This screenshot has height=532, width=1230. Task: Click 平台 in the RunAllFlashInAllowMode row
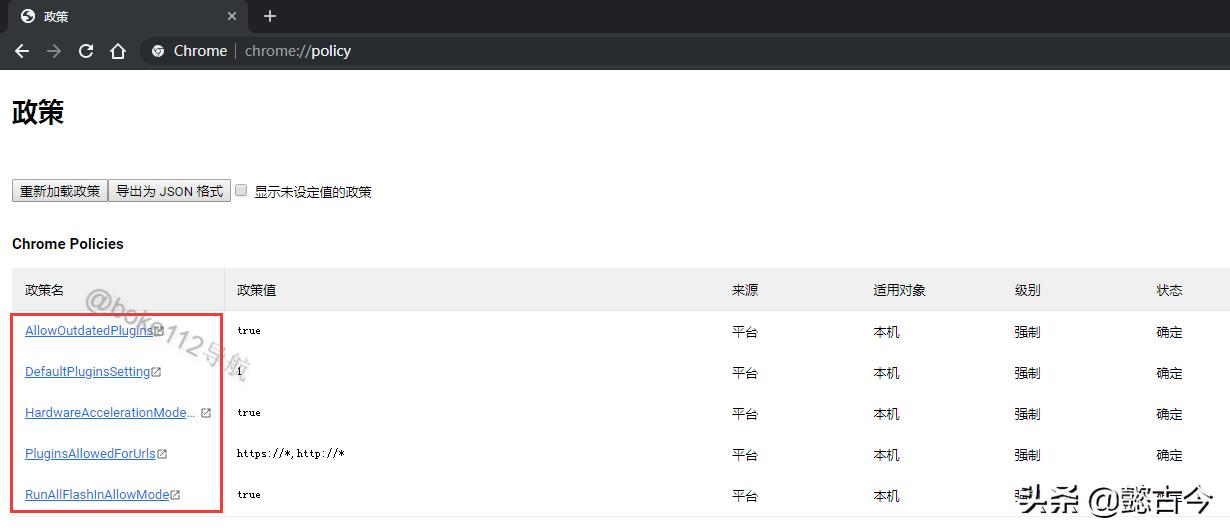(x=745, y=496)
